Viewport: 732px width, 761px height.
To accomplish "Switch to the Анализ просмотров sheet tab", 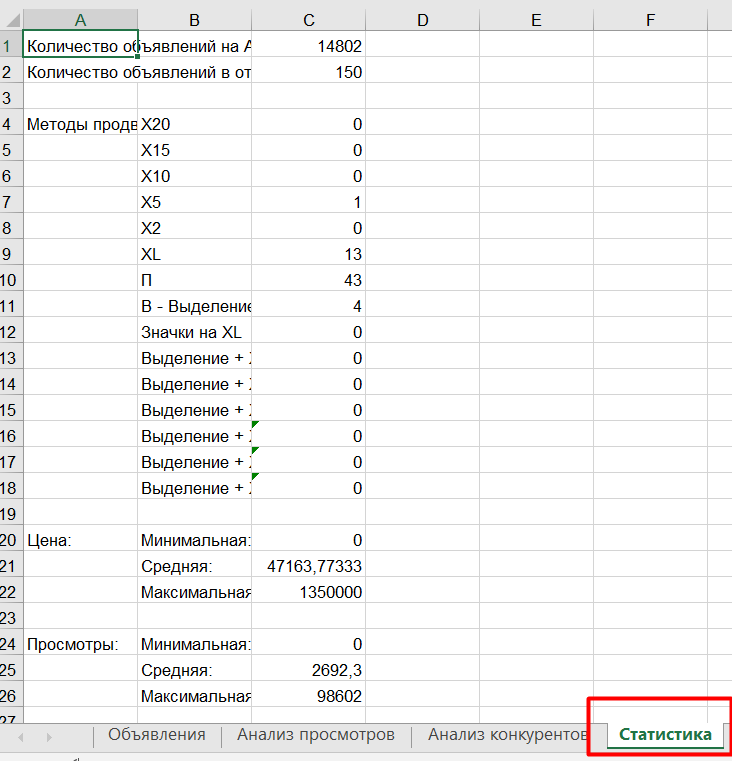I will pos(316,735).
